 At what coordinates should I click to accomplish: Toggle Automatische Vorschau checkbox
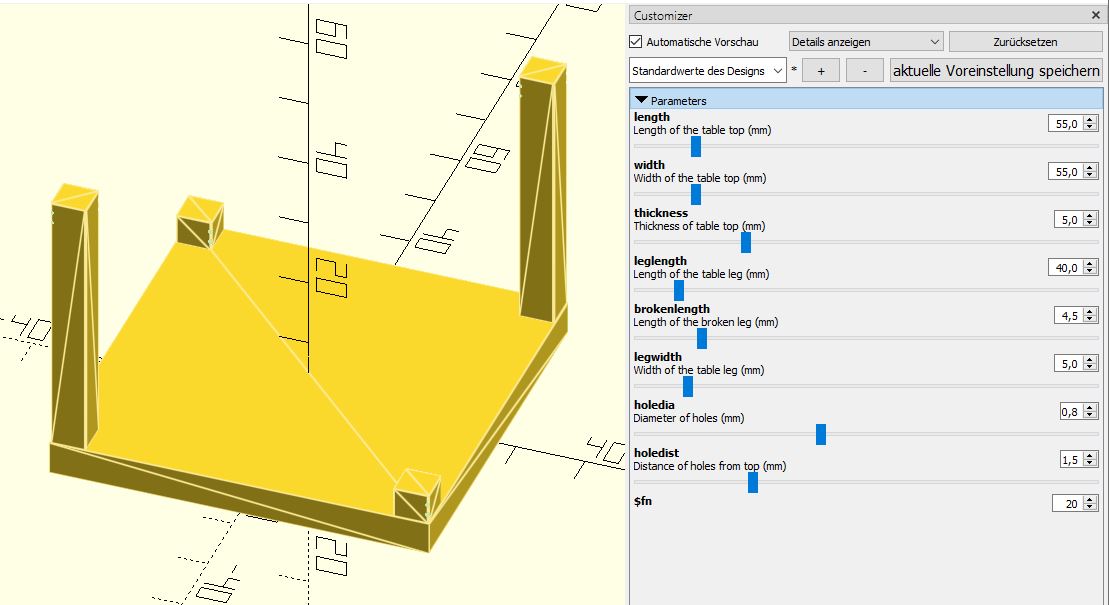pyautogui.click(x=636, y=42)
